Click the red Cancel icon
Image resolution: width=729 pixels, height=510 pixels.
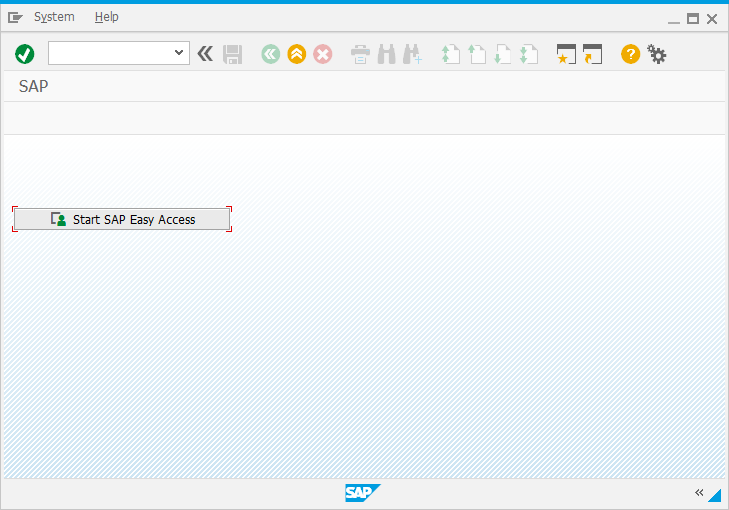[x=323, y=54]
